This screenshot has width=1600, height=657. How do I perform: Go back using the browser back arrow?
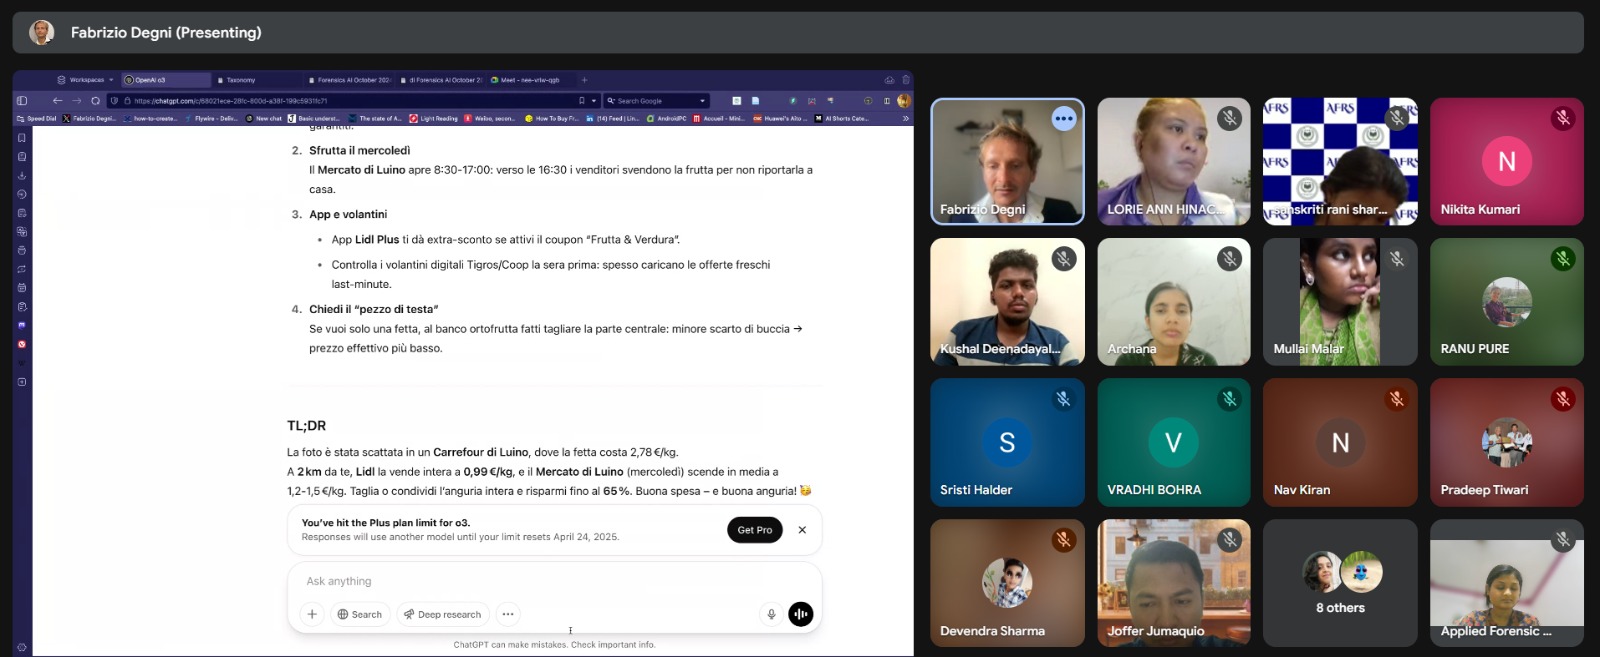[57, 101]
